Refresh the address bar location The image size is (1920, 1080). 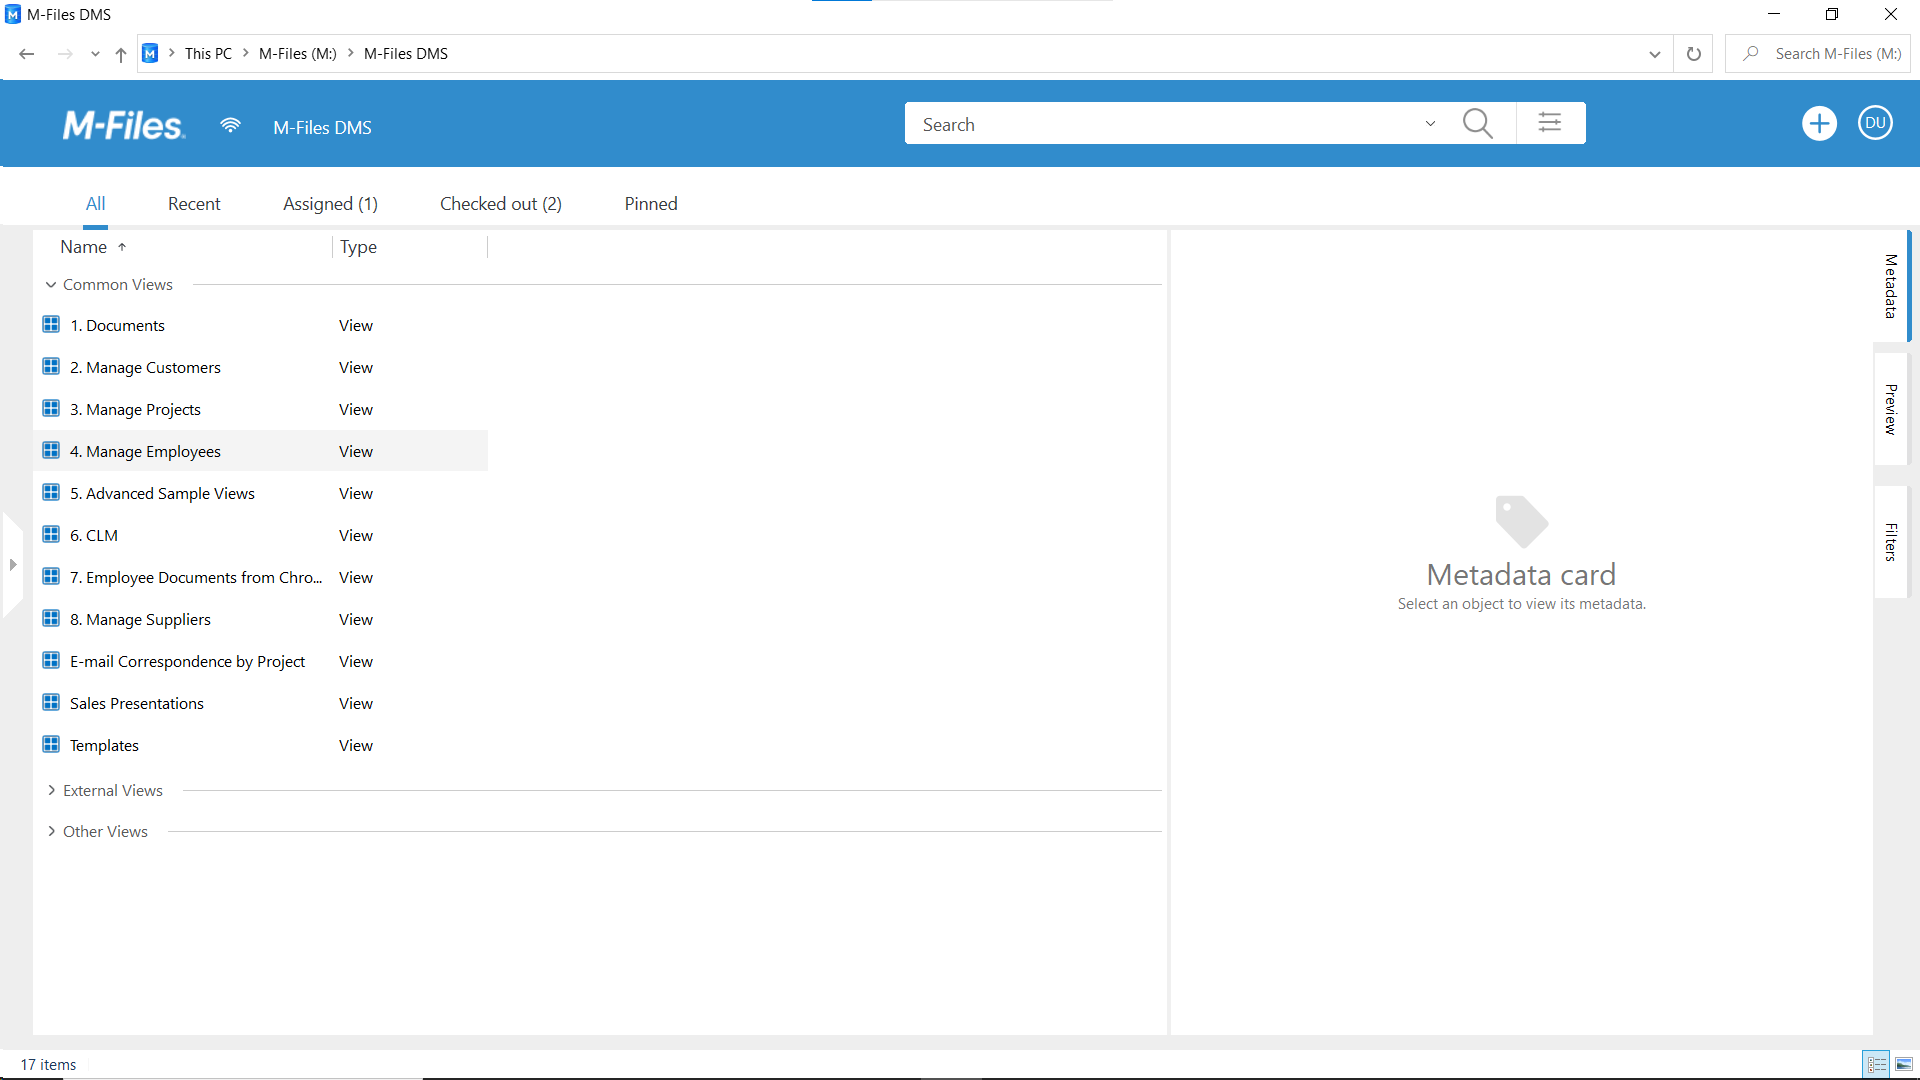coord(1693,54)
